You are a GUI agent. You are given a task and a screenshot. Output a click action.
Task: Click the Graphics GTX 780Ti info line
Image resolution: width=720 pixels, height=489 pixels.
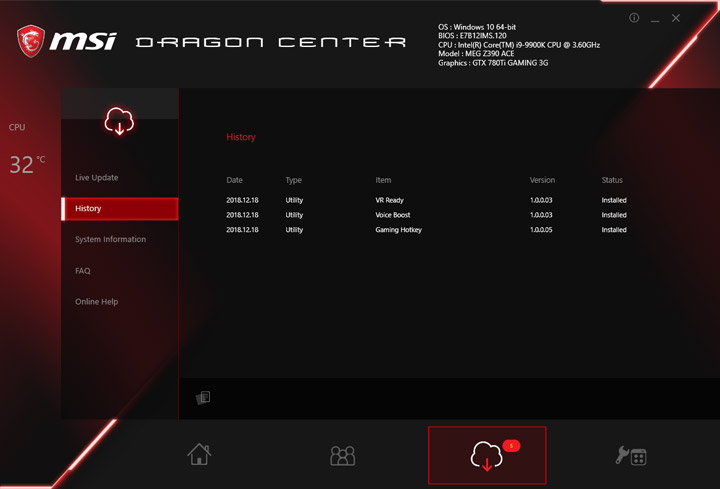tap(493, 63)
